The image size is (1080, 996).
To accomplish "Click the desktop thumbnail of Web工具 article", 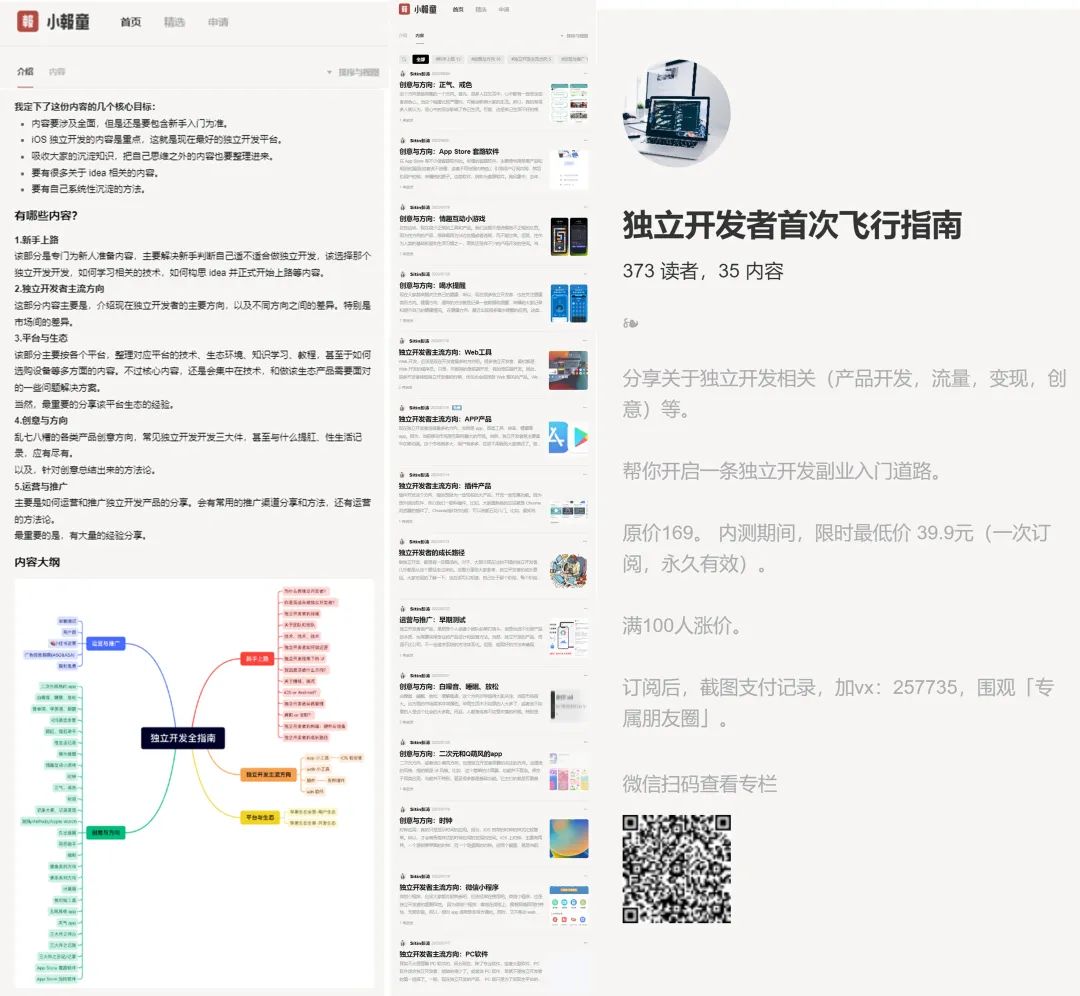I will pyautogui.click(x=569, y=370).
